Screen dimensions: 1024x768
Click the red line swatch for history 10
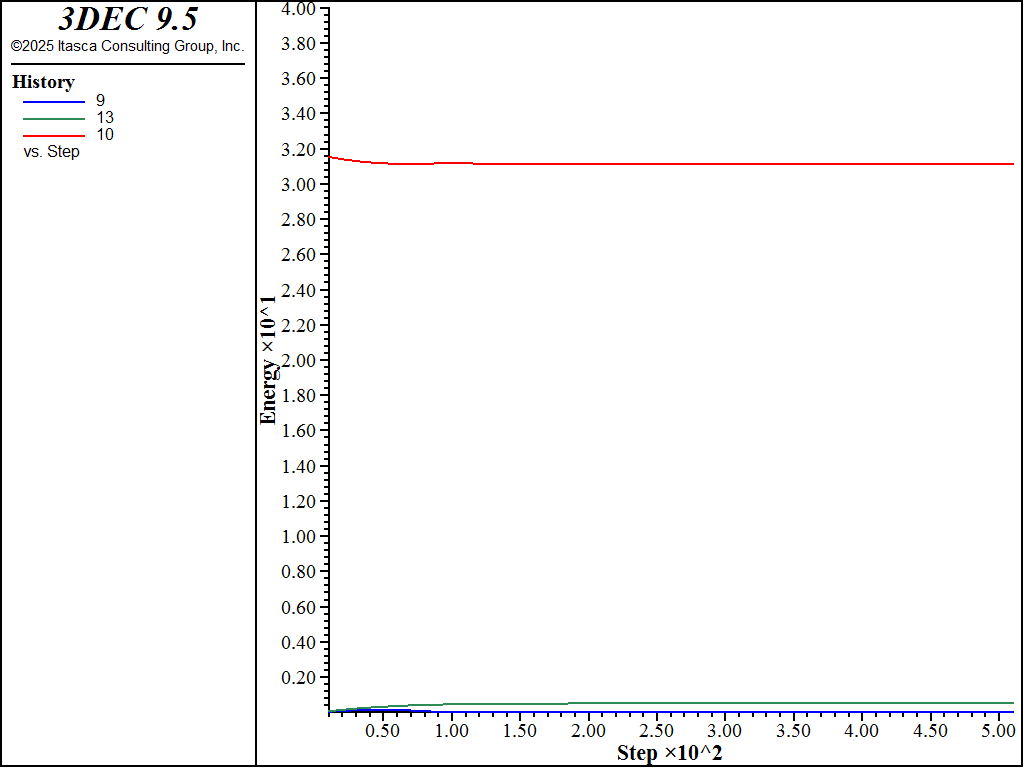(54, 136)
